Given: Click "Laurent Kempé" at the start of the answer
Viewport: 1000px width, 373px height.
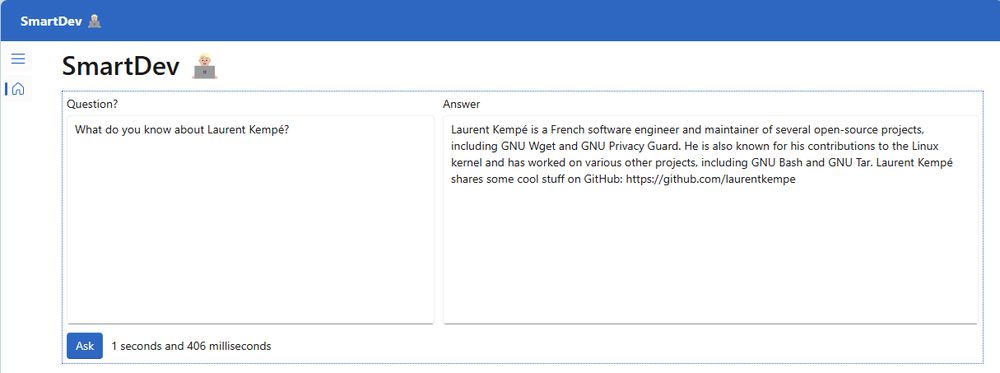Looking at the screenshot, I should click(x=482, y=129).
